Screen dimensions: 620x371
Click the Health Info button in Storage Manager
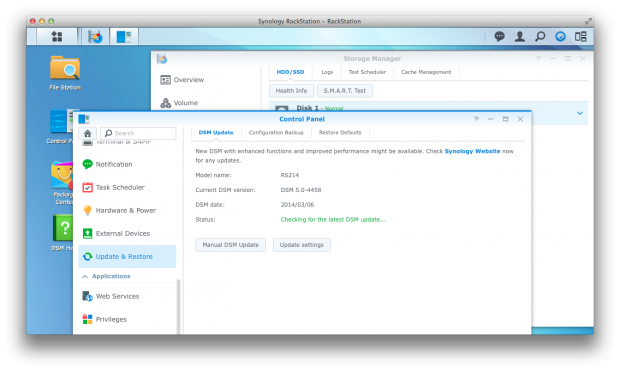[x=291, y=91]
